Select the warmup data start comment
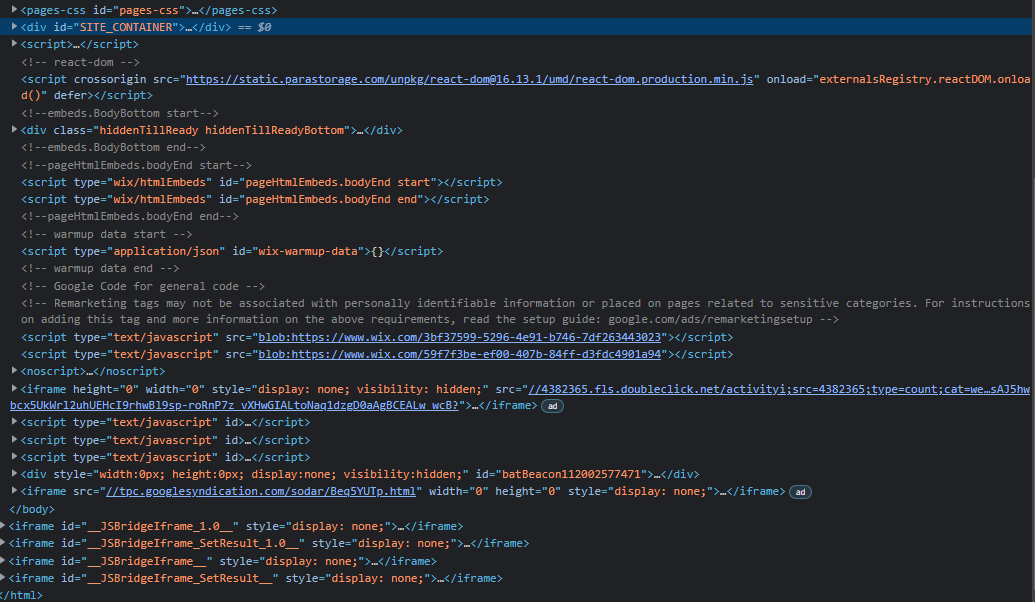Viewport: 1035px width, 602px height. click(106, 234)
